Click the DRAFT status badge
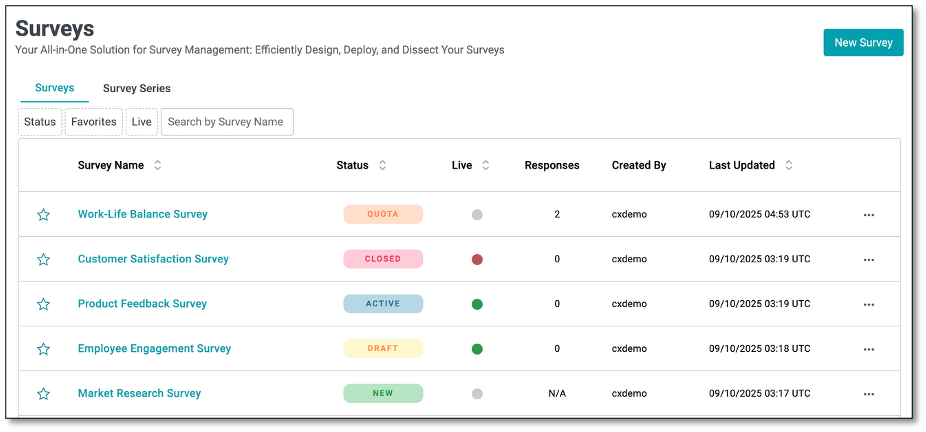Image resolution: width=926 pixels, height=432 pixels. pos(383,349)
